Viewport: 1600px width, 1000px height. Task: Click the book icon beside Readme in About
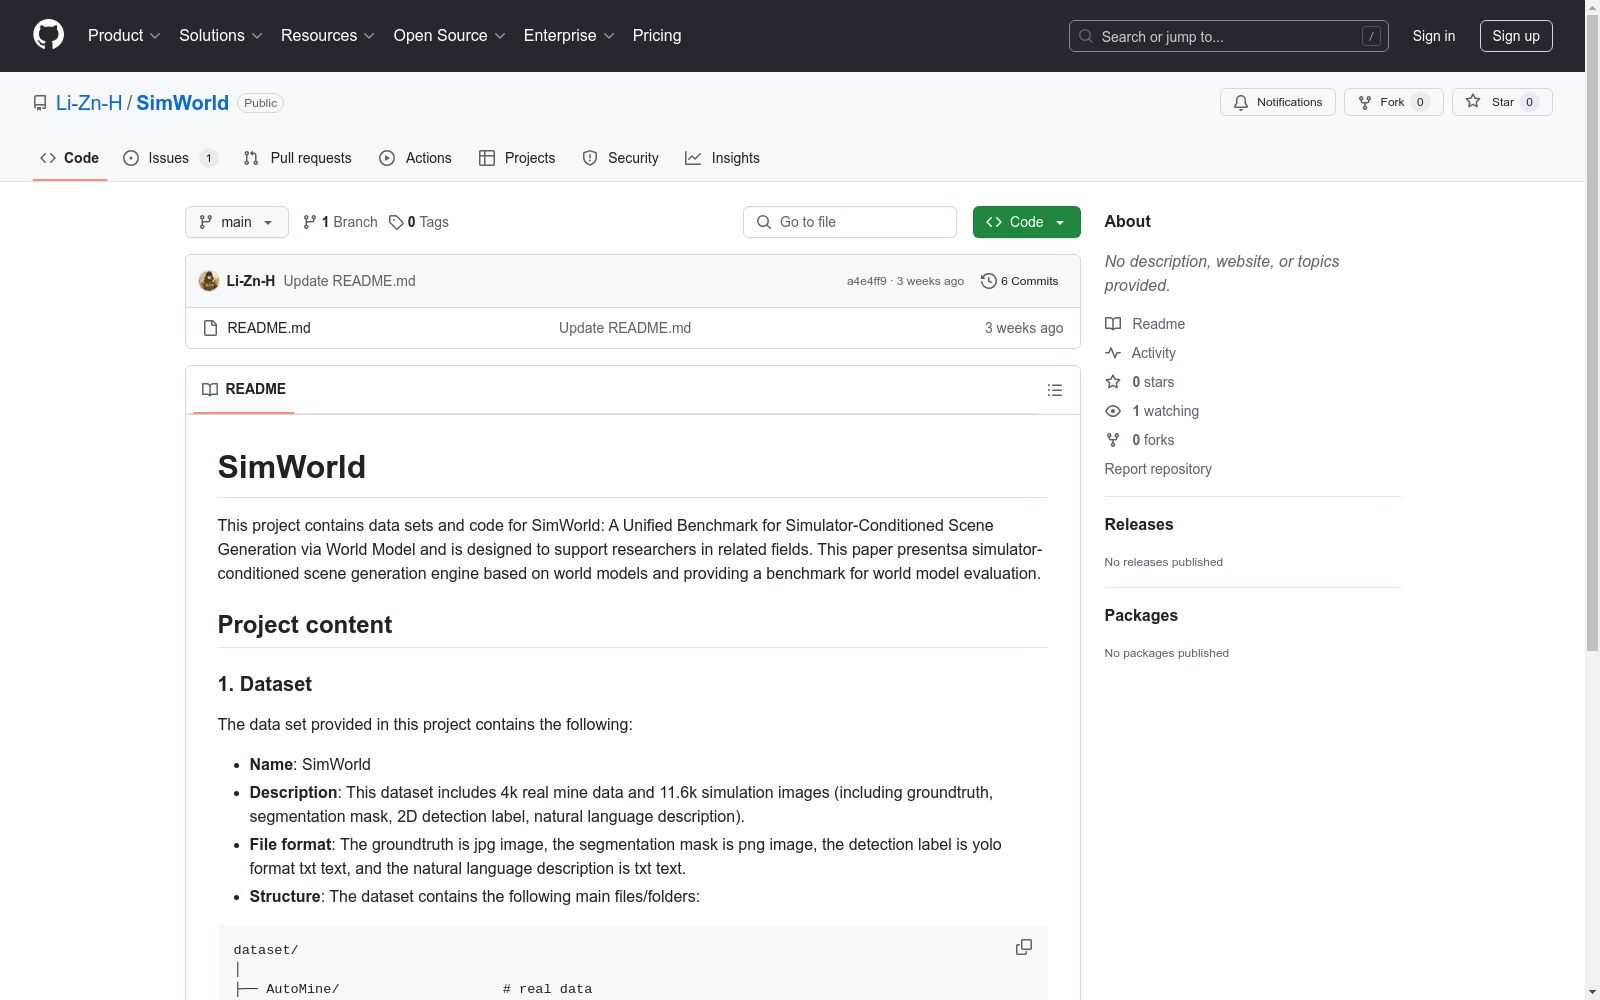1113,324
